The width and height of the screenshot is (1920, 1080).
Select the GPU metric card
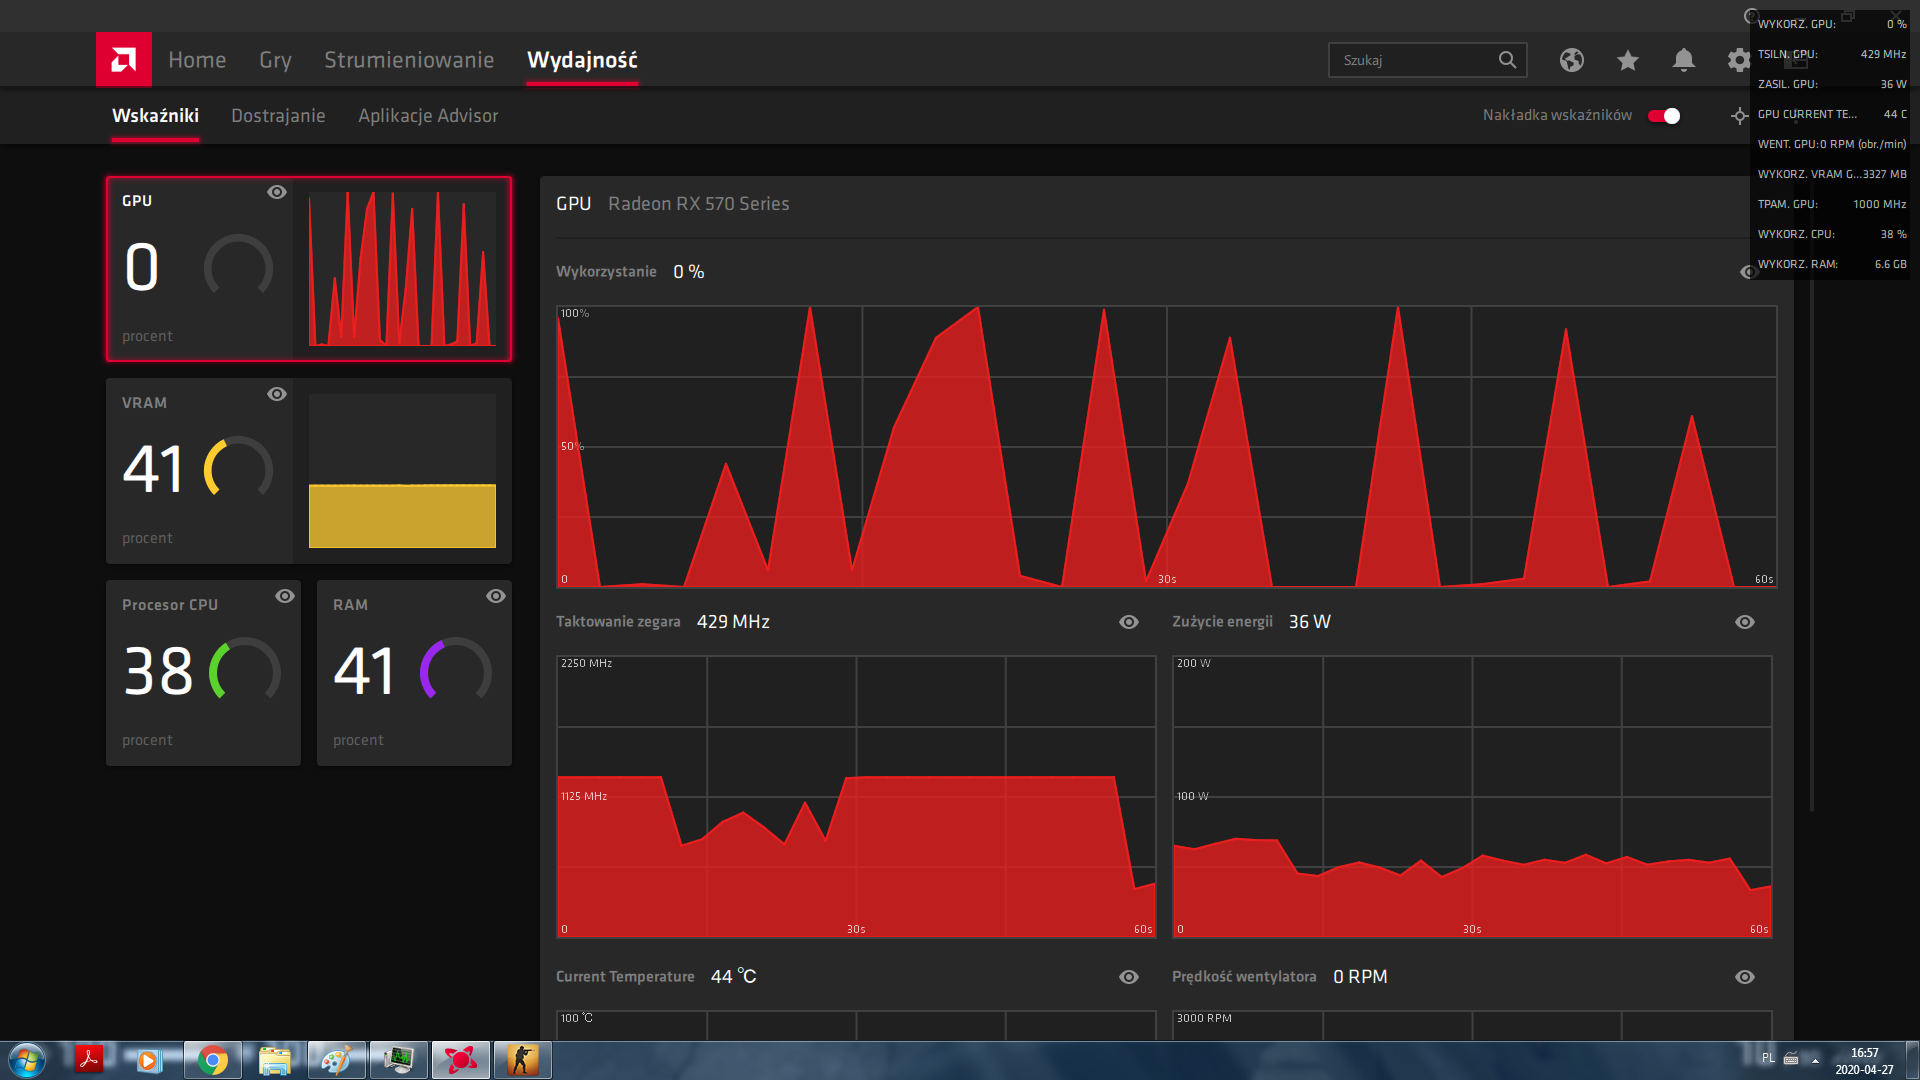[x=309, y=269]
